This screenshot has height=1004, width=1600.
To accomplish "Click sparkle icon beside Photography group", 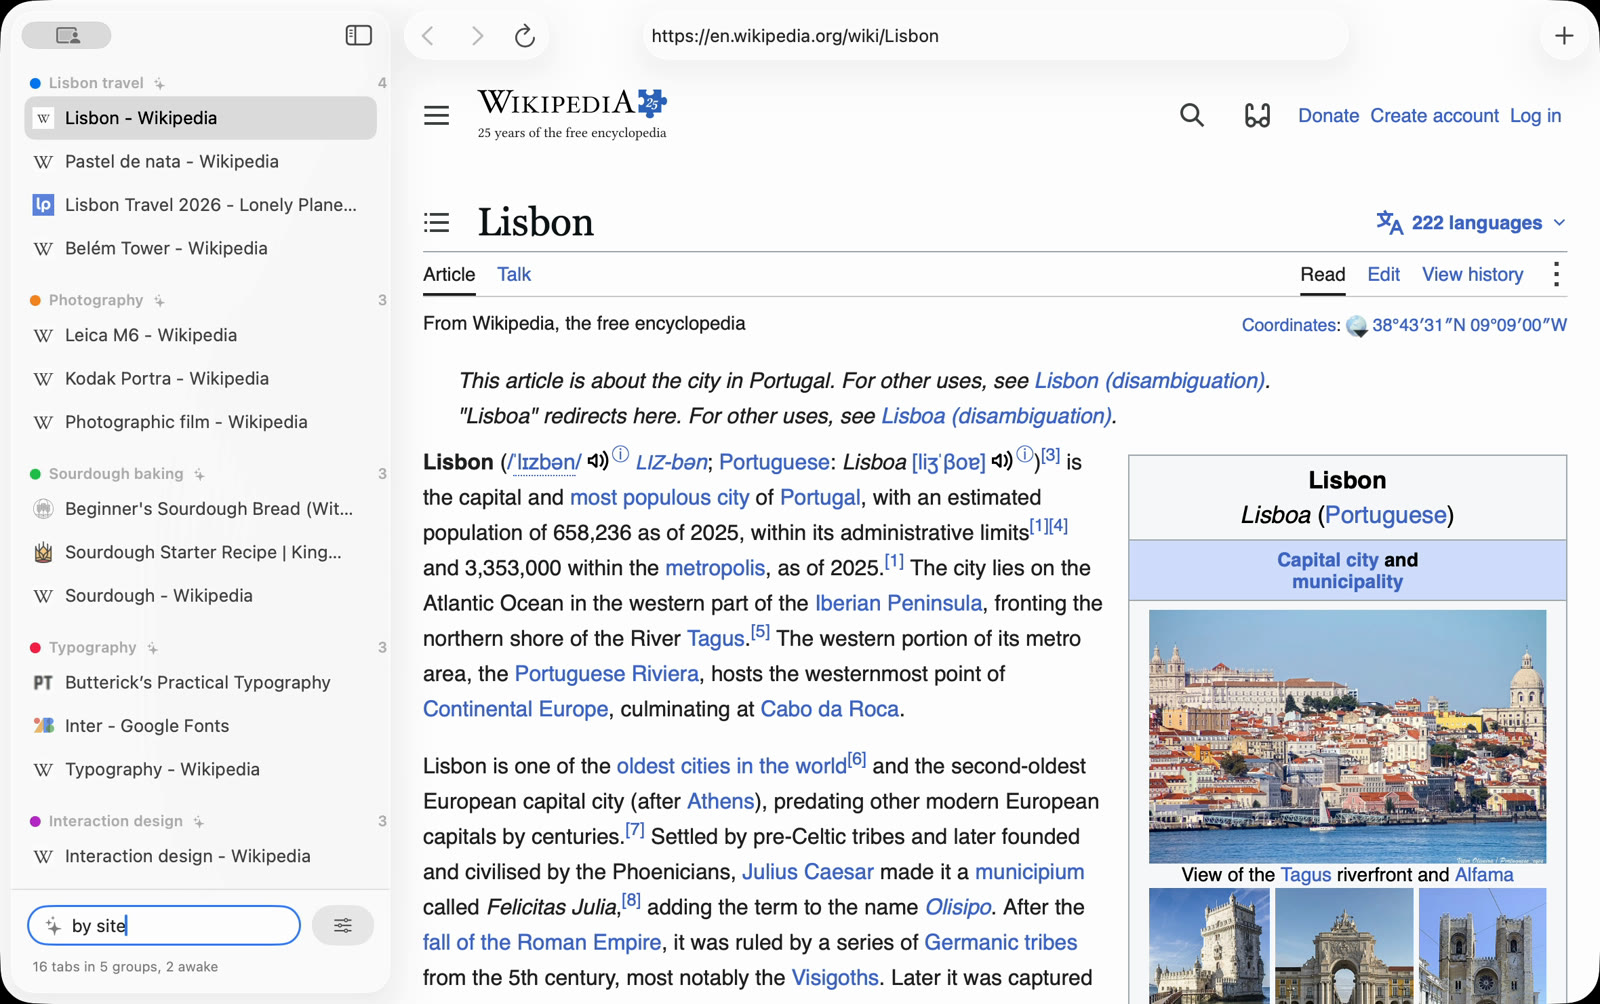I will [160, 300].
